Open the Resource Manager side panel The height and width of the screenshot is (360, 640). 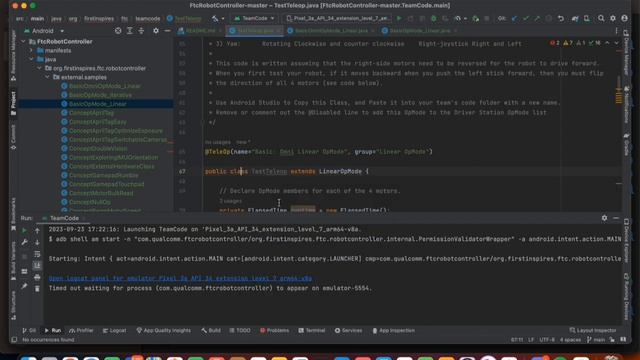tap(13, 55)
